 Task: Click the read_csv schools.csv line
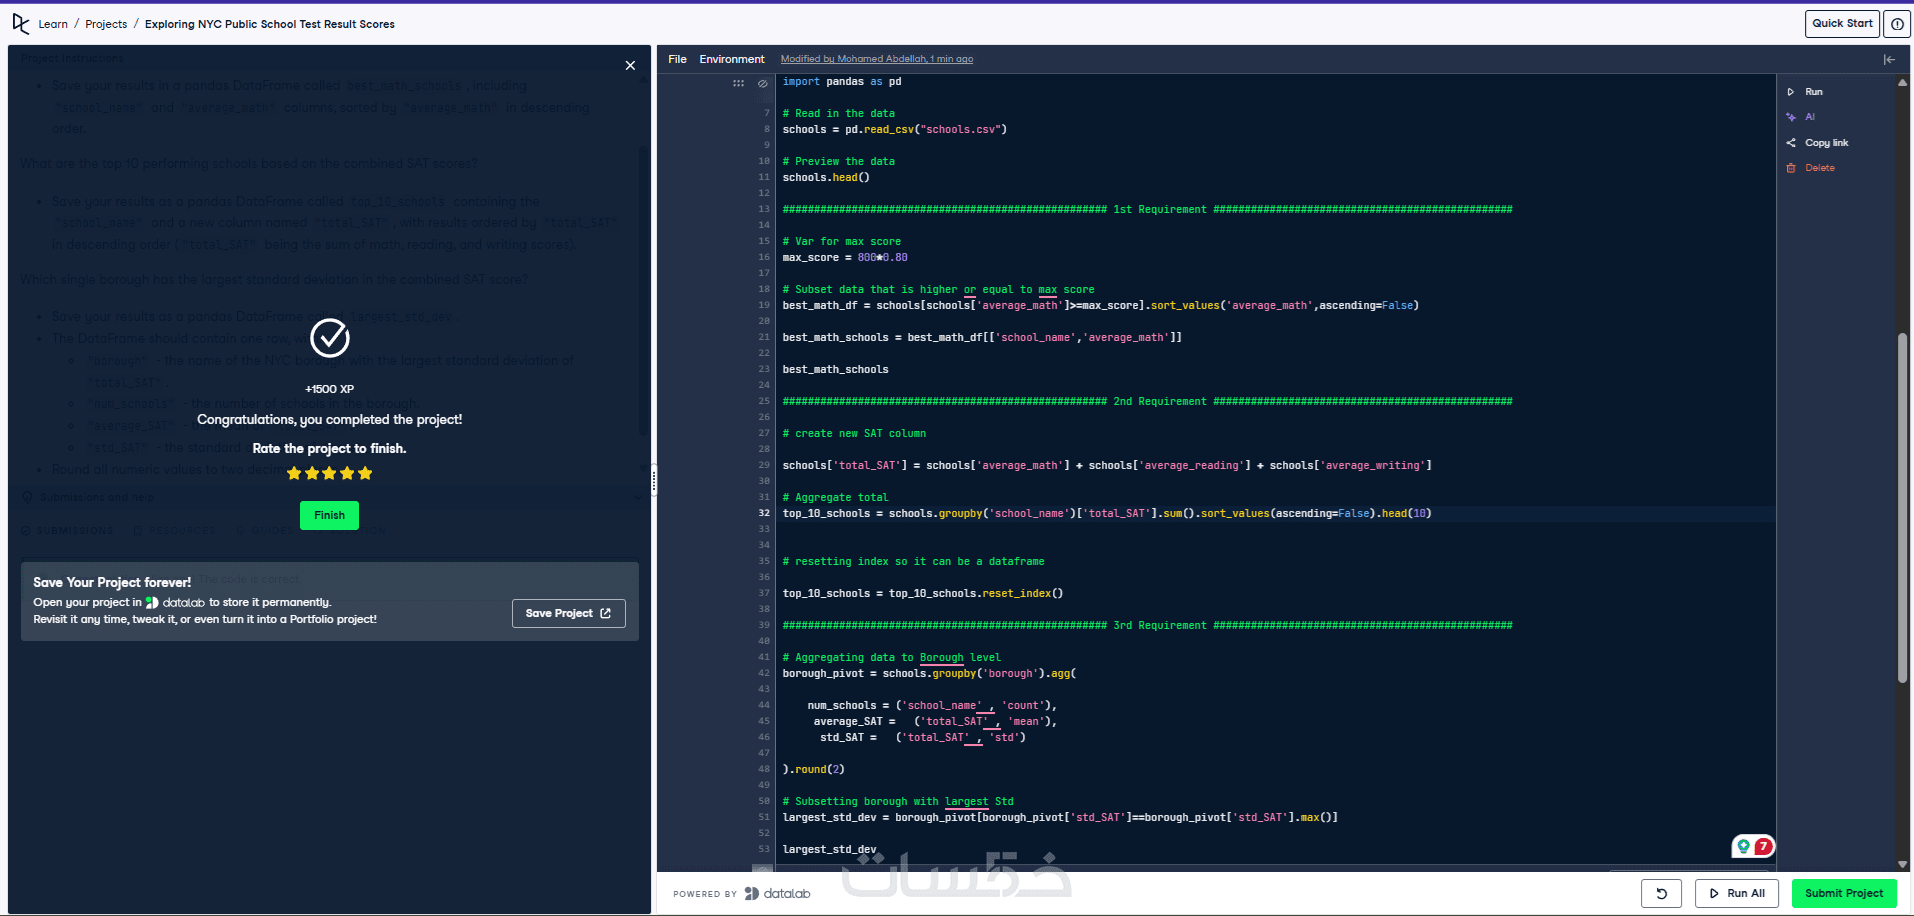click(895, 130)
